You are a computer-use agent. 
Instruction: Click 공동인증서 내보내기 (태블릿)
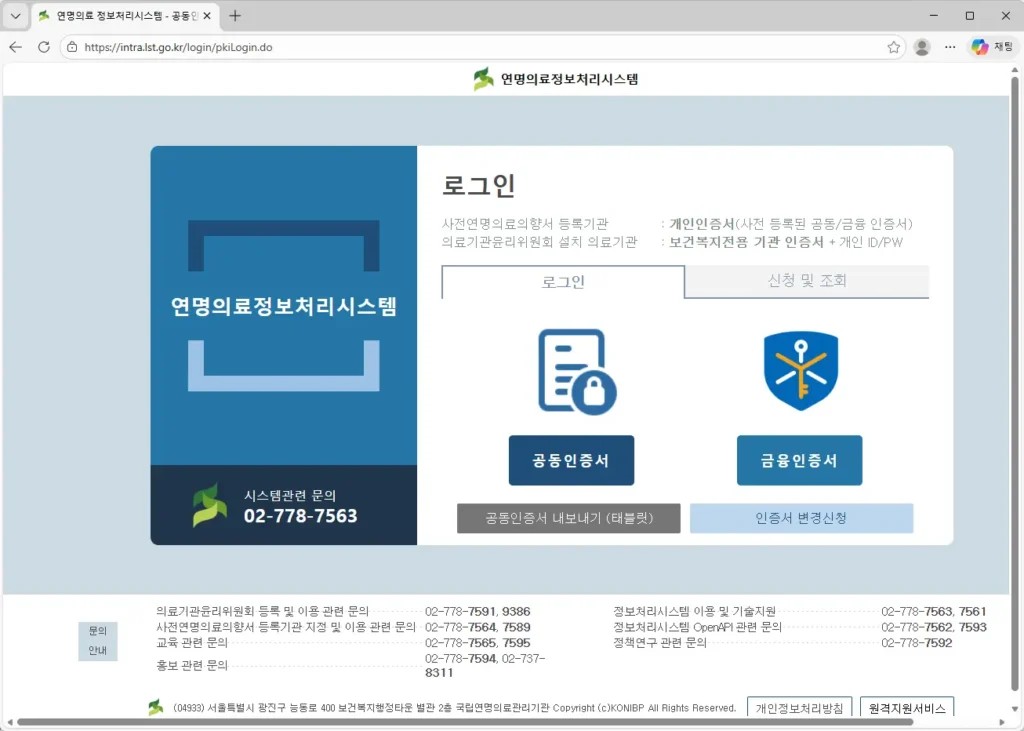tap(568, 518)
